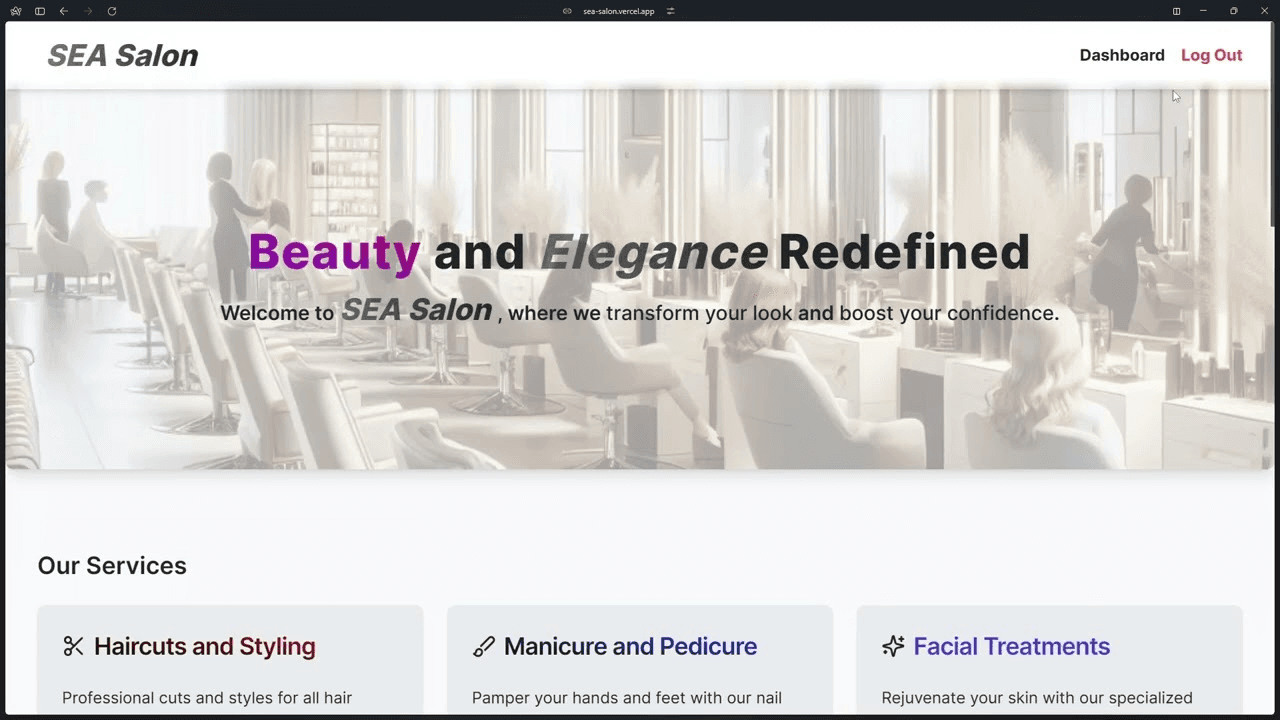1280x720 pixels.
Task: Select the Manicure and Pedicure heading
Action: [x=630, y=646]
